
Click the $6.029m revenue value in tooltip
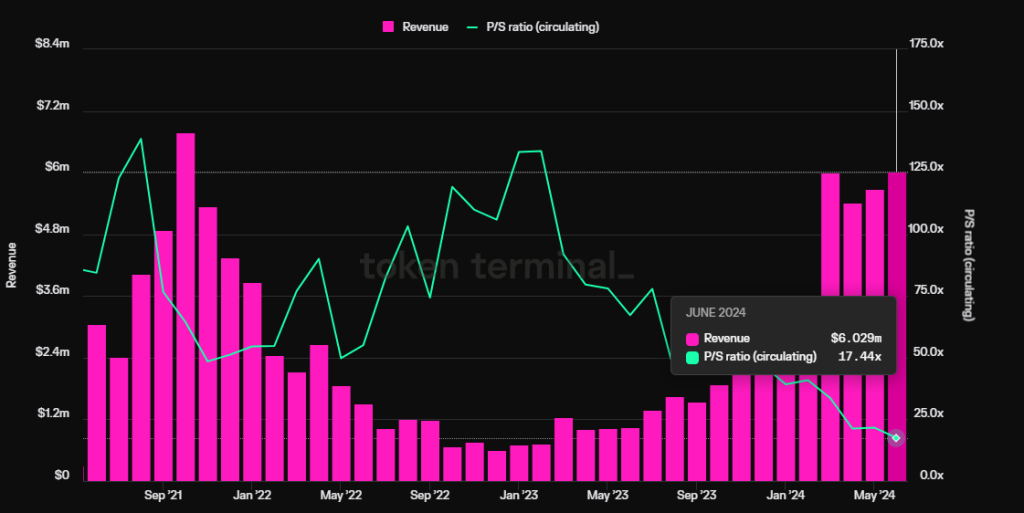856,338
